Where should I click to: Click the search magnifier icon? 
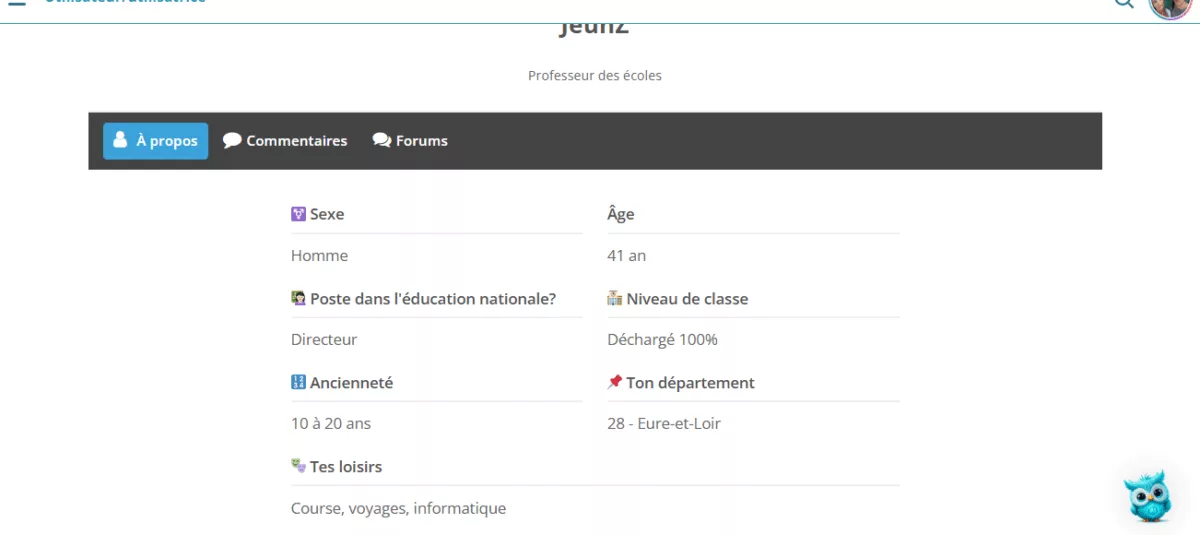point(1124,4)
